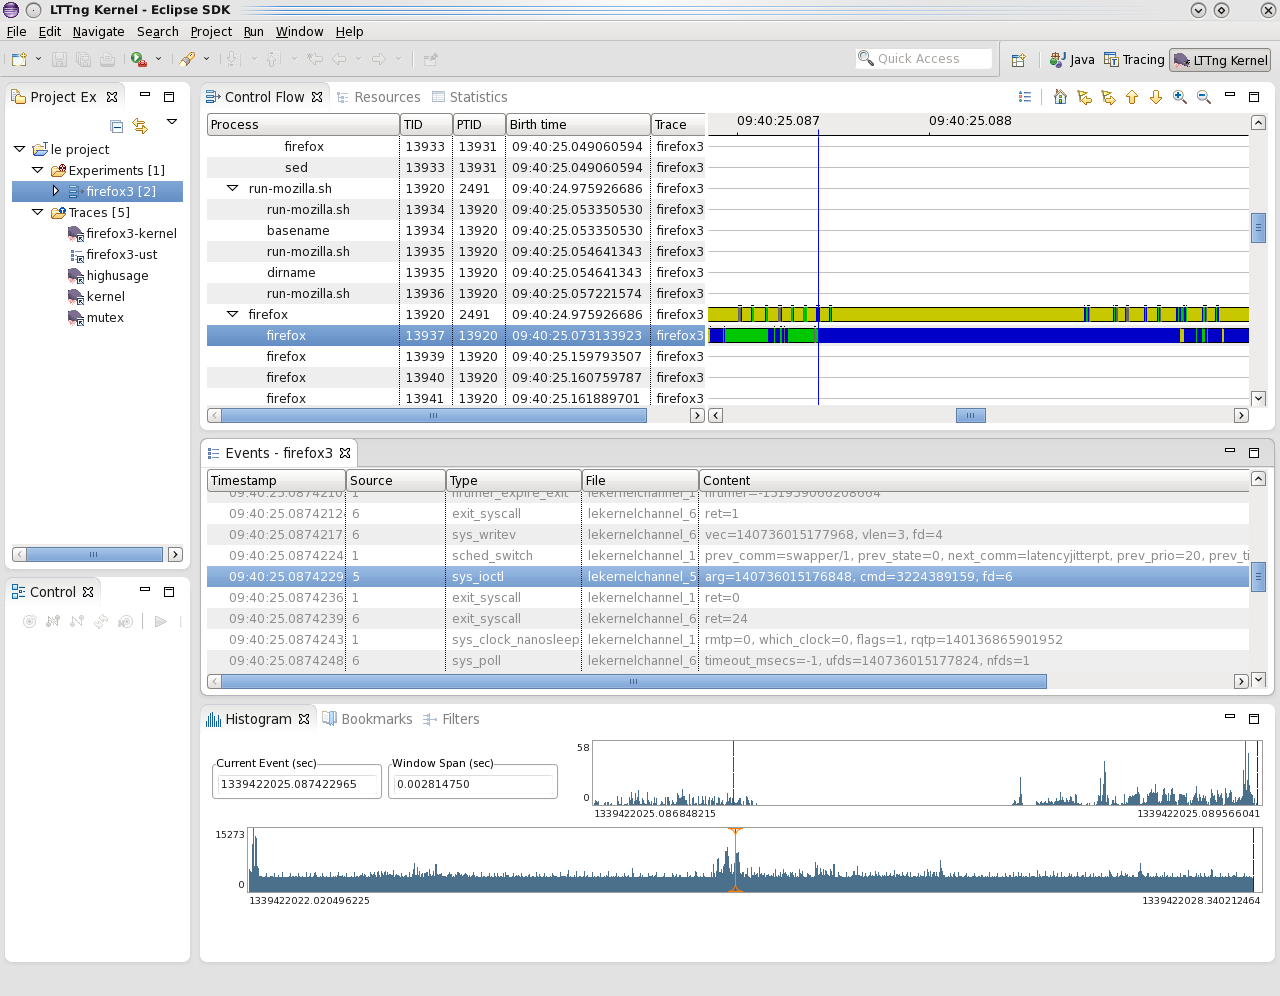Collapse the firefox process 13920 row
The image size is (1280, 996).
(232, 314)
